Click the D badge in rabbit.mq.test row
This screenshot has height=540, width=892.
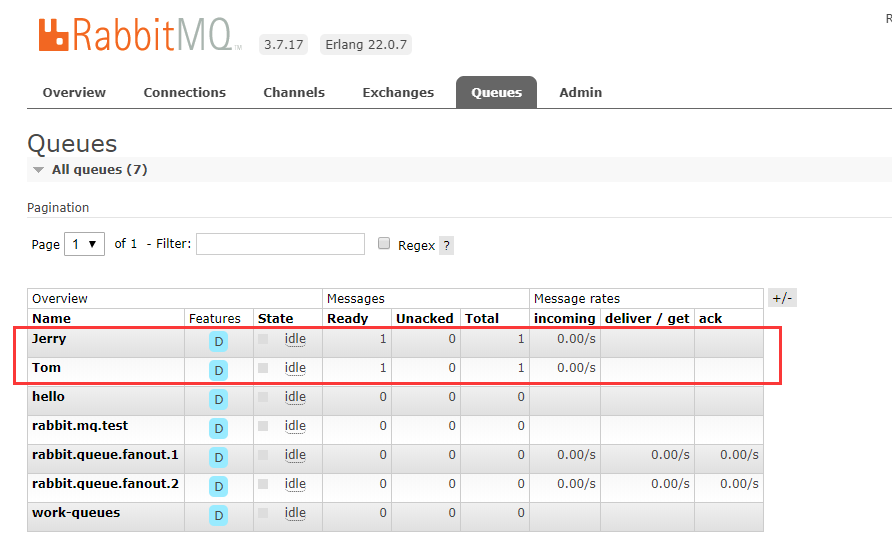coord(218,429)
